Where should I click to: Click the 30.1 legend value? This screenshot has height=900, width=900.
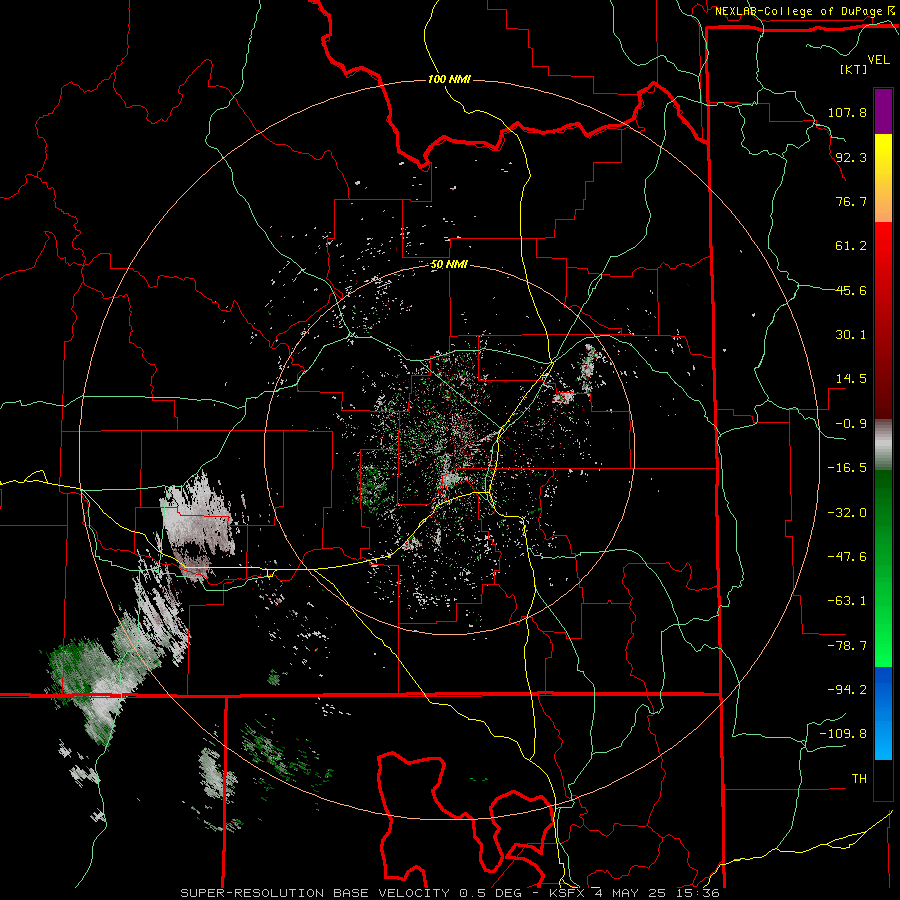pyautogui.click(x=851, y=335)
